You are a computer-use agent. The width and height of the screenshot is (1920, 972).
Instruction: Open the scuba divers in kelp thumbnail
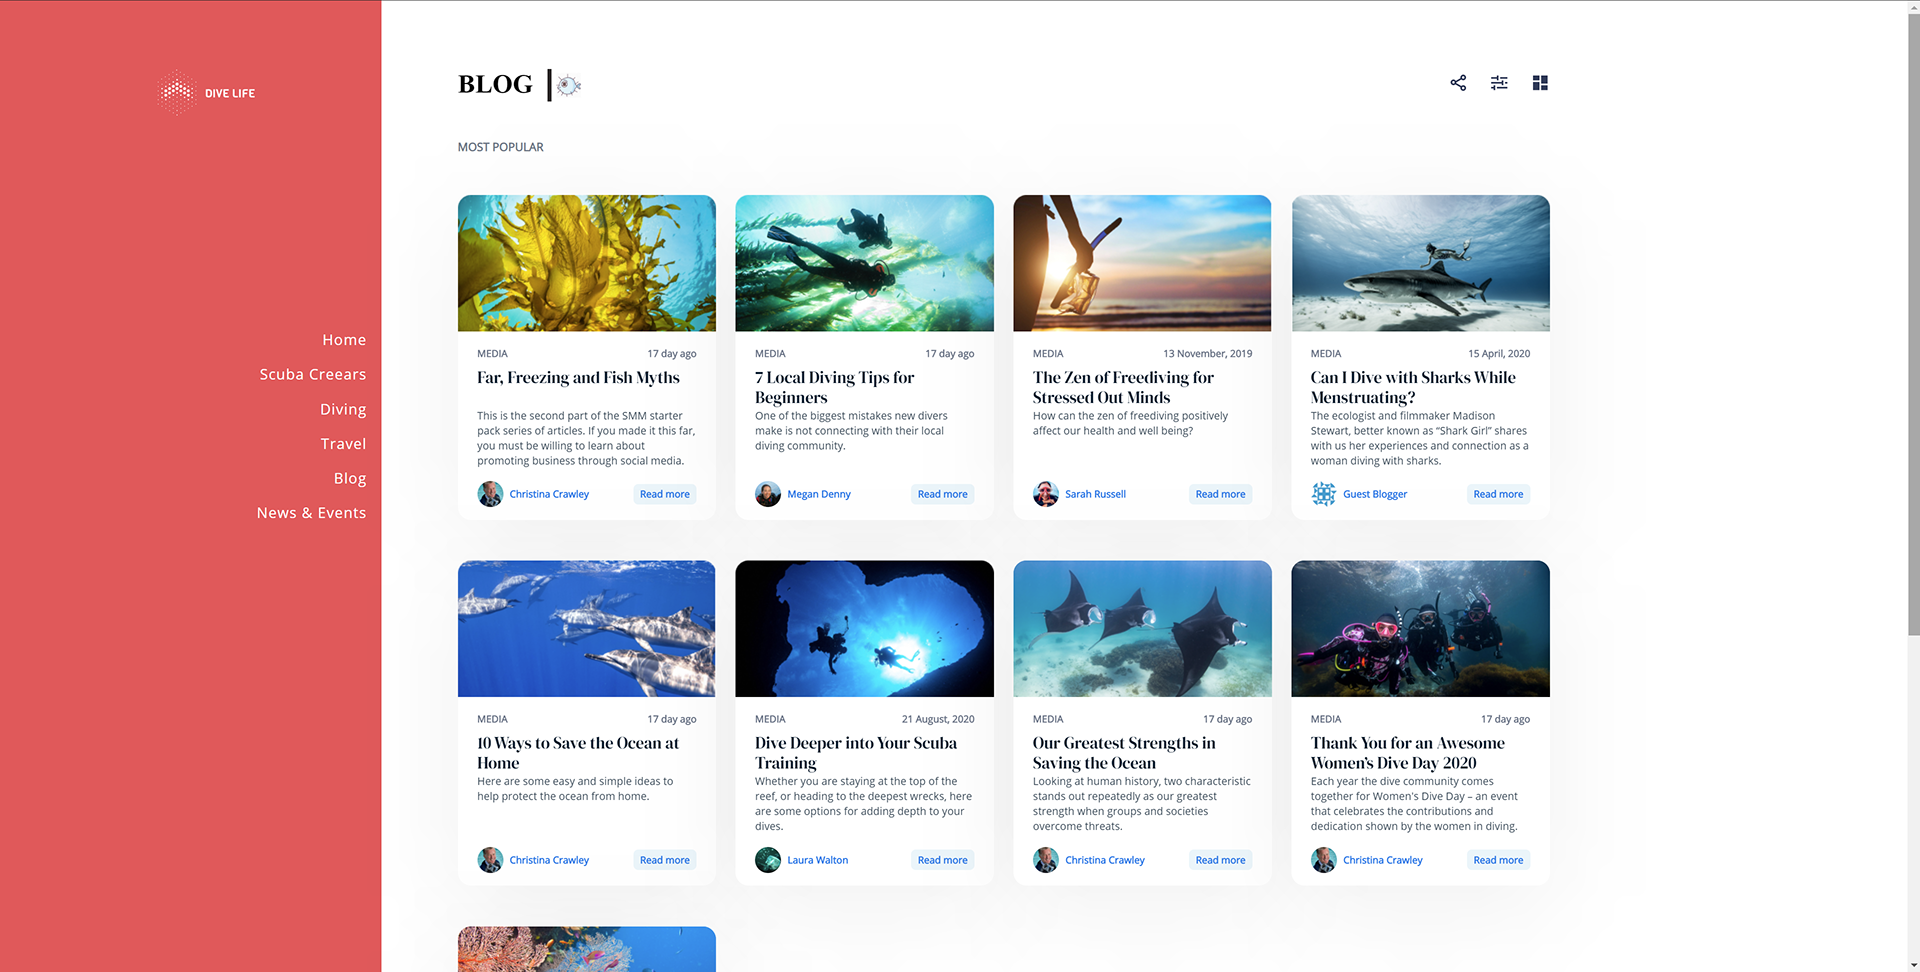(865, 263)
